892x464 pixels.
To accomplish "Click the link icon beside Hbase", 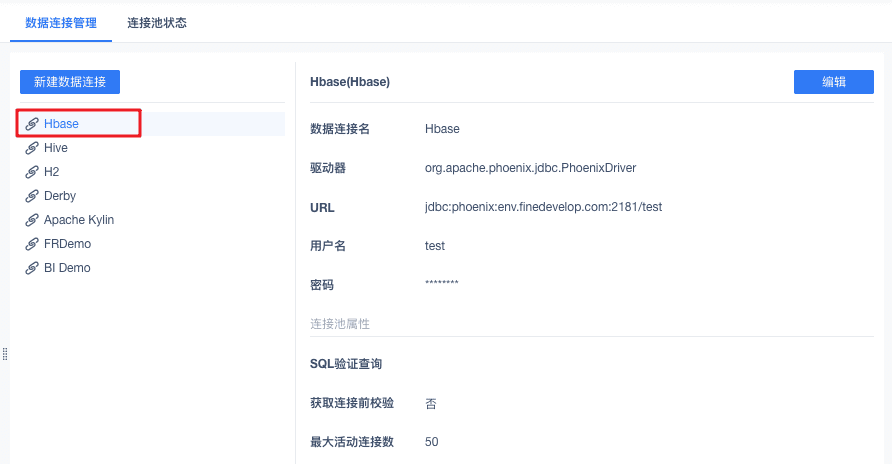I will [33, 124].
